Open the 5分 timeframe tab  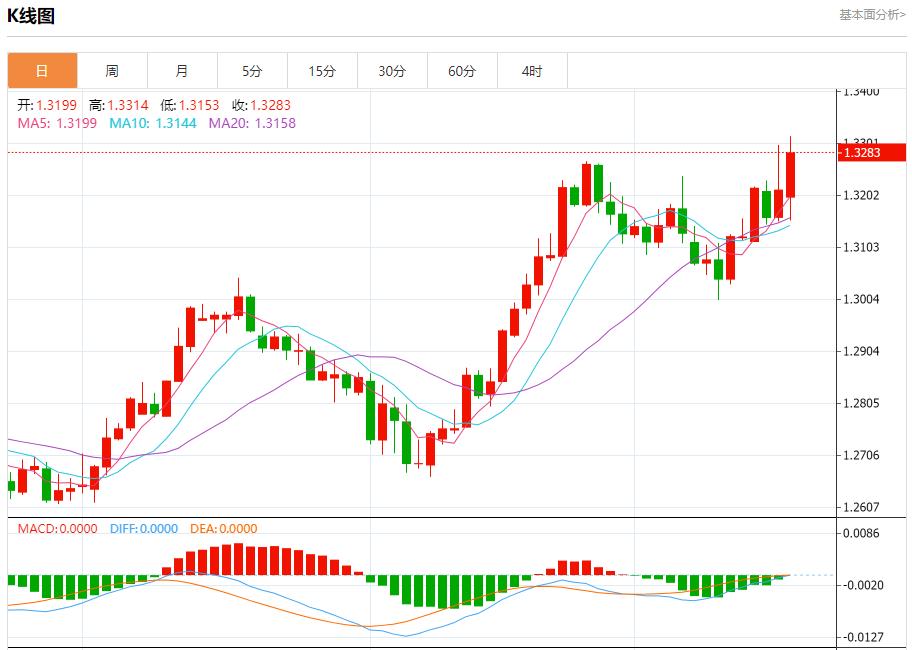252,71
